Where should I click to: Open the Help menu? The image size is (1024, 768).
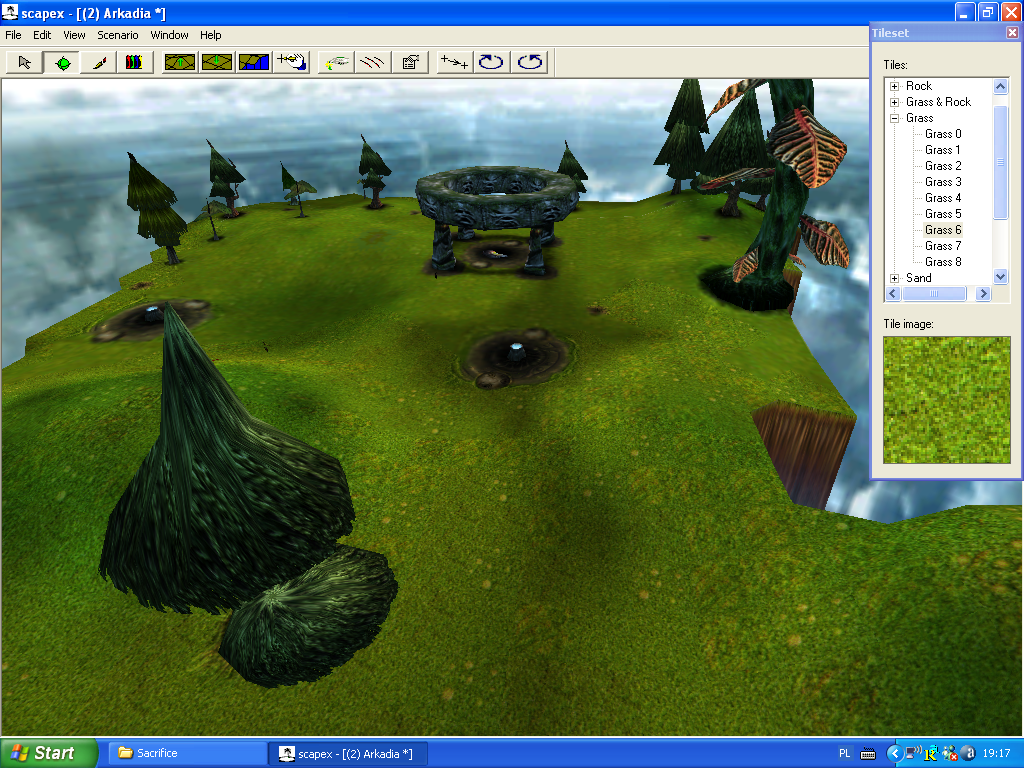coord(210,35)
